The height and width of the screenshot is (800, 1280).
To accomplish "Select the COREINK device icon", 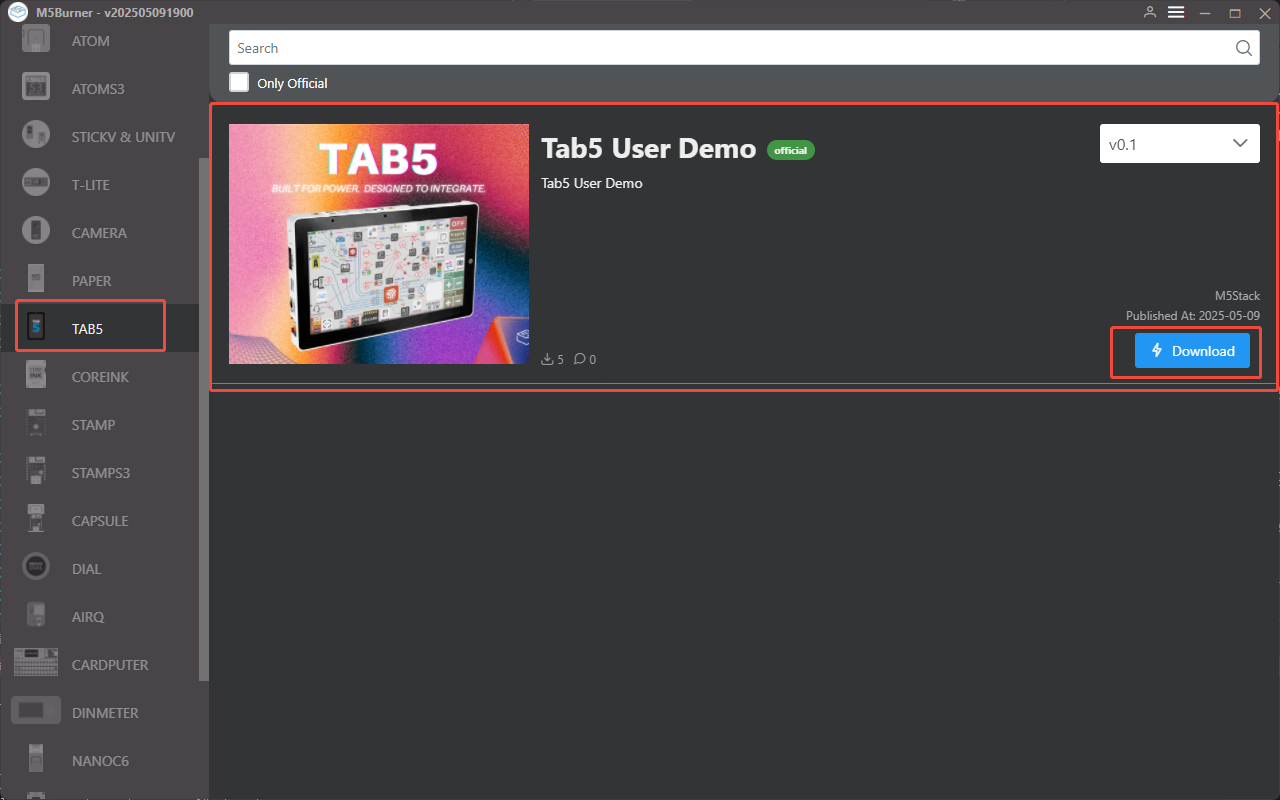I will pos(36,376).
